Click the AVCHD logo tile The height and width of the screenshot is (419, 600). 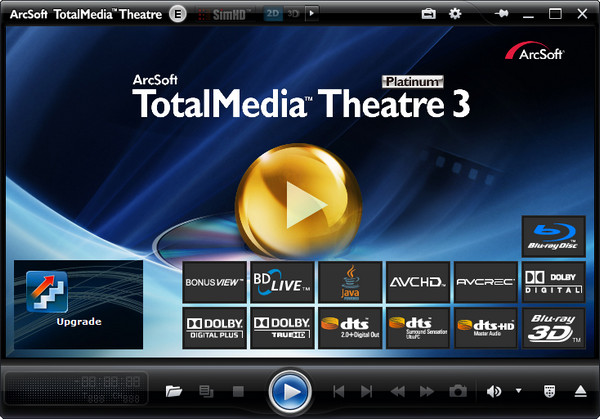coord(418,282)
